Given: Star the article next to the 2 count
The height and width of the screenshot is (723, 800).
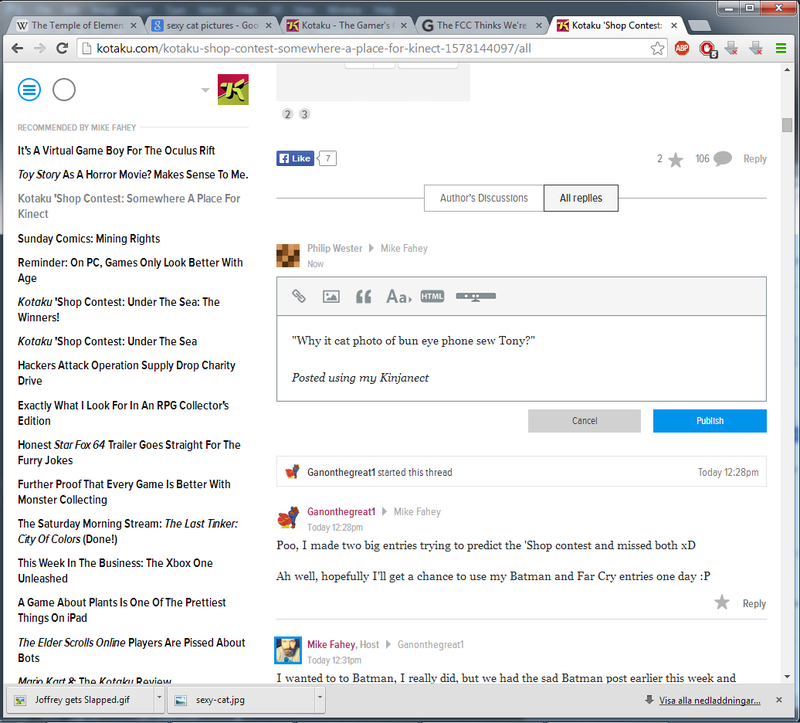Looking at the screenshot, I should click(676, 160).
